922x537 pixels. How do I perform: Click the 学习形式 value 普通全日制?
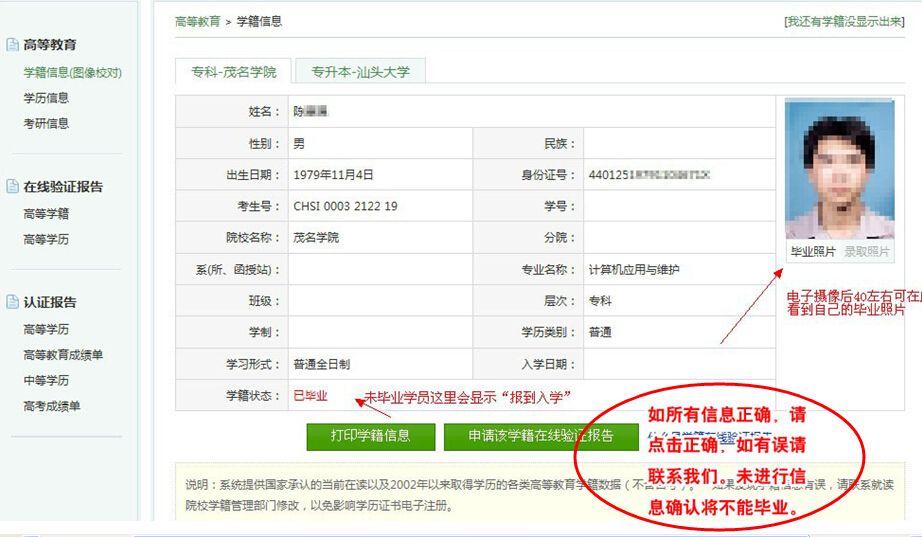click(x=322, y=364)
